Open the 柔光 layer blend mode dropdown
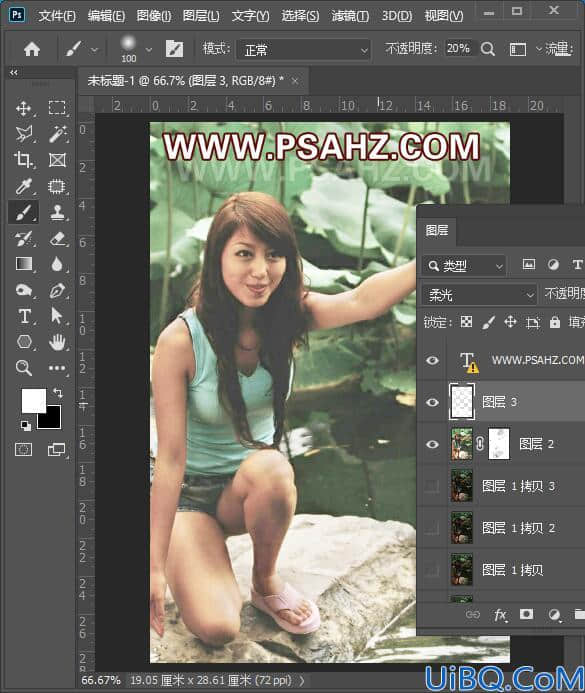Image resolution: width=585 pixels, height=693 pixels. (479, 295)
